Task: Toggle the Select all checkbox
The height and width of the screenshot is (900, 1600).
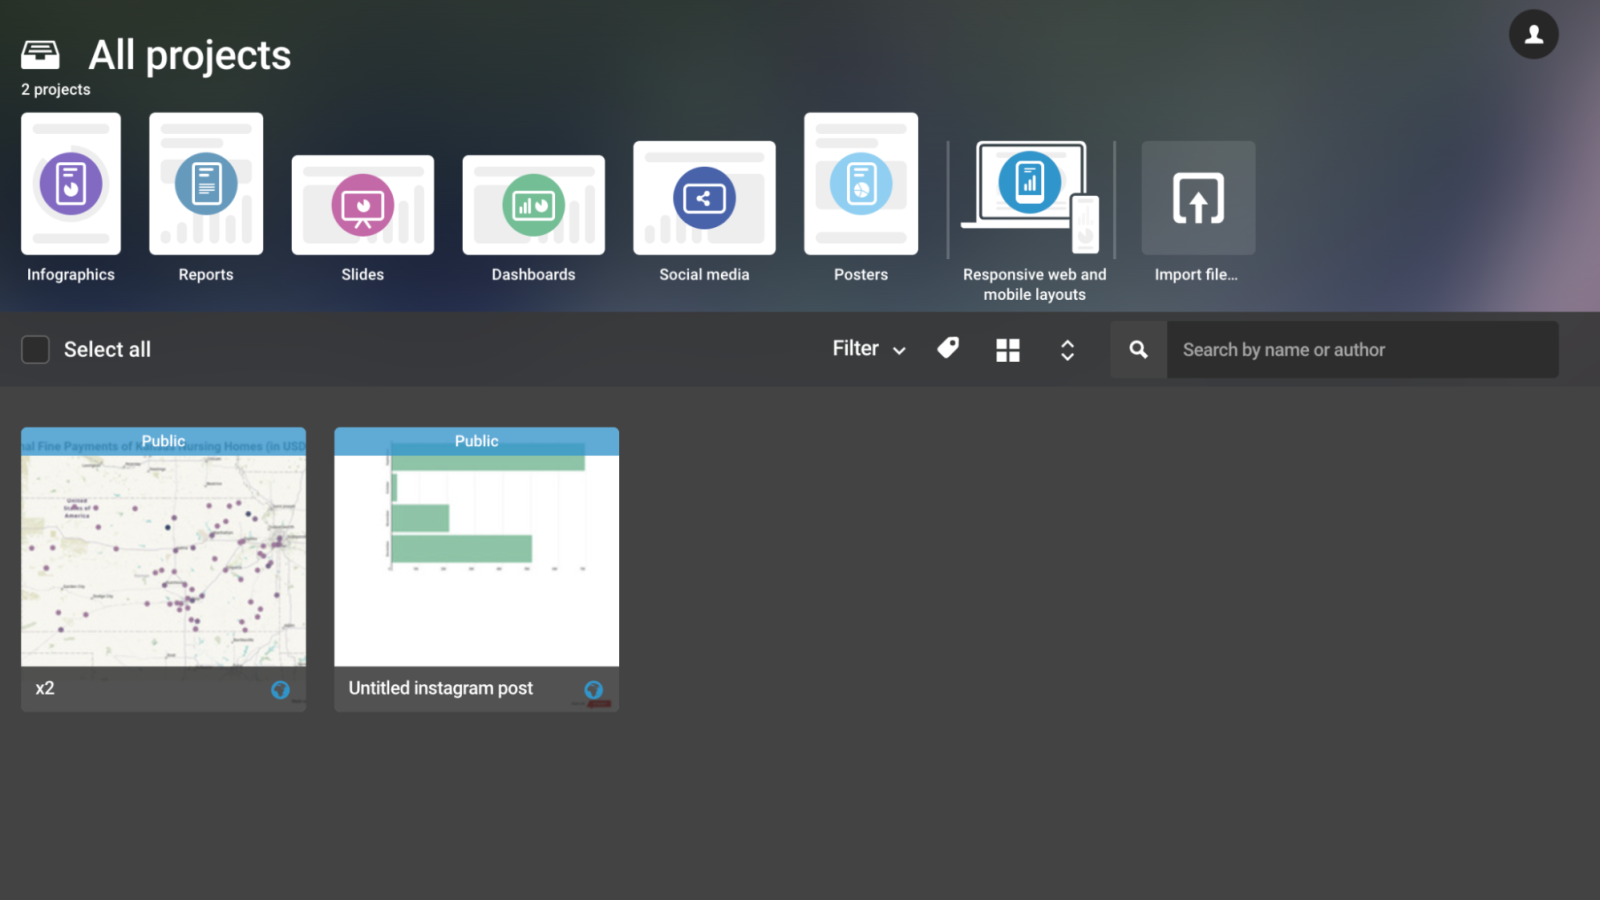Action: (x=35, y=349)
